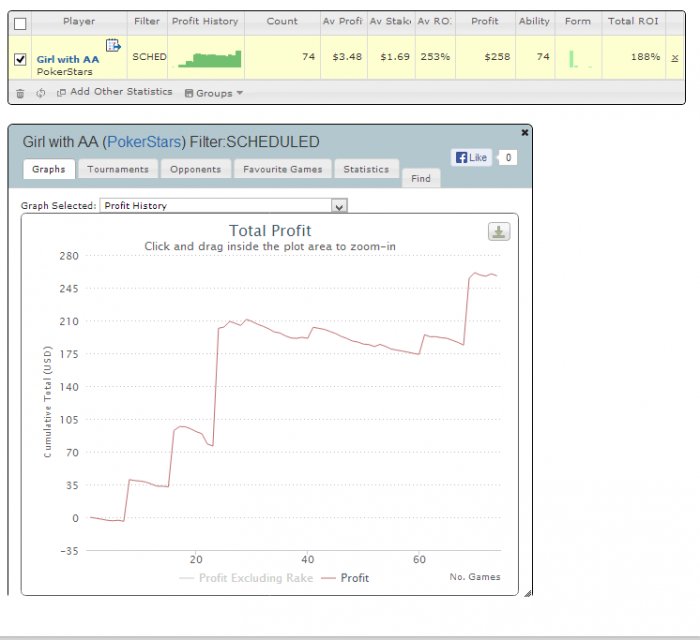Image resolution: width=700 pixels, height=640 pixels.
Task: Click the refresh icon next to the trash
Action: 41,93
